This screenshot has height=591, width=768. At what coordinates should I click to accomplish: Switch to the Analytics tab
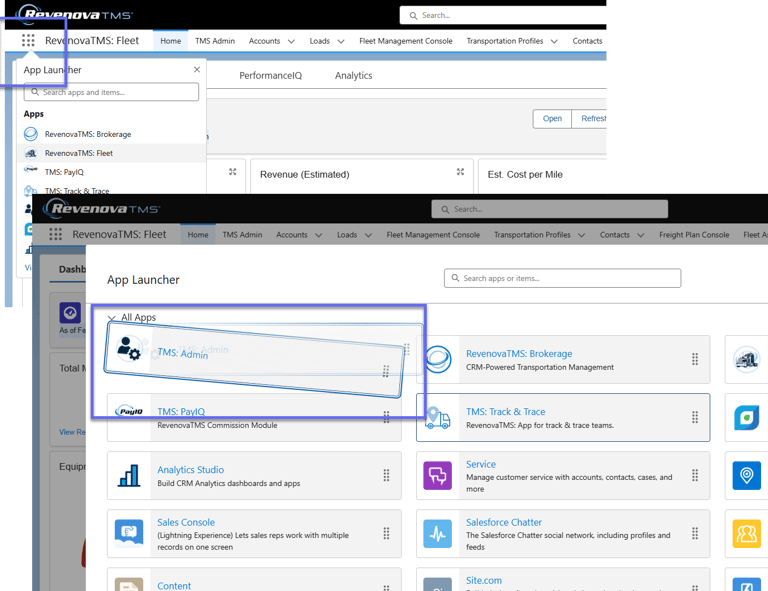click(354, 75)
